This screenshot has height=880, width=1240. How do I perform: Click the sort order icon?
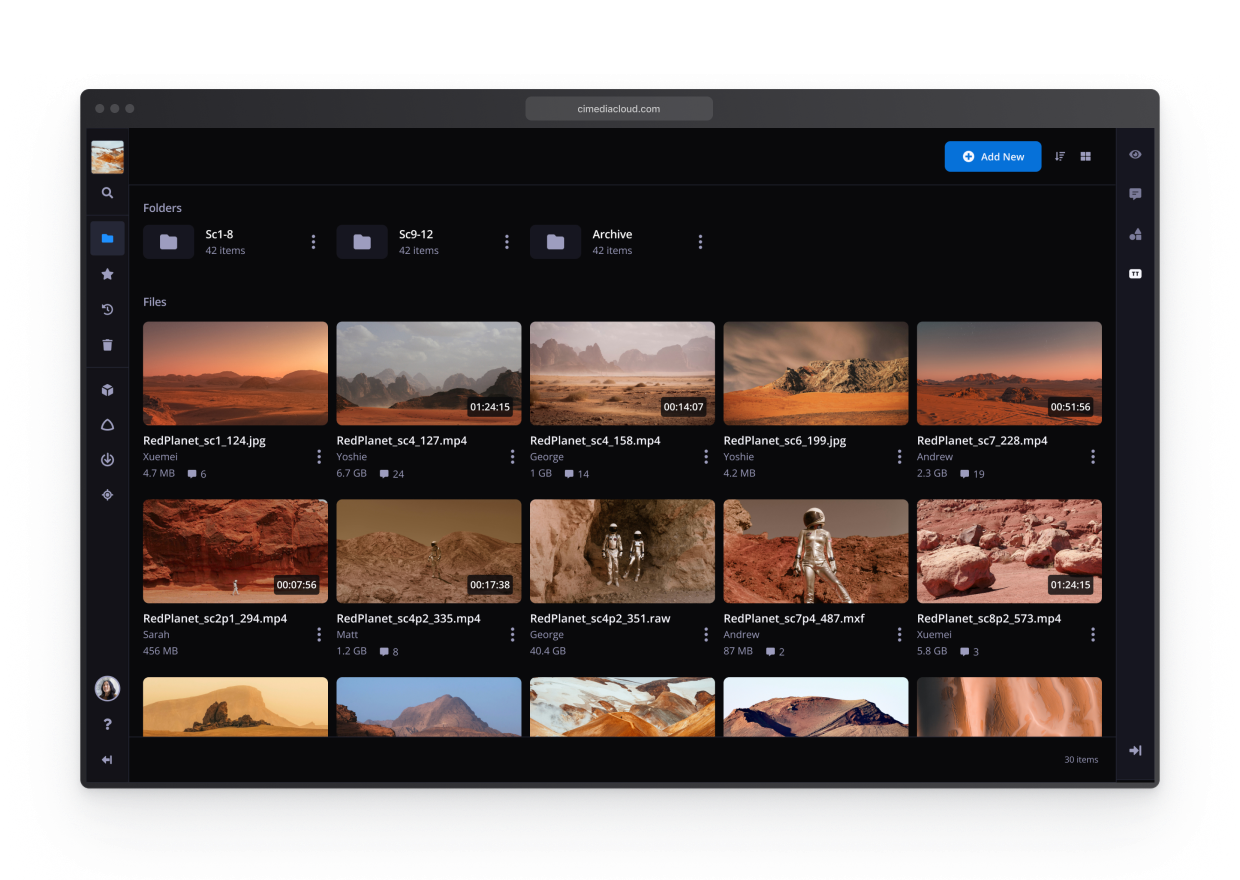(x=1060, y=157)
